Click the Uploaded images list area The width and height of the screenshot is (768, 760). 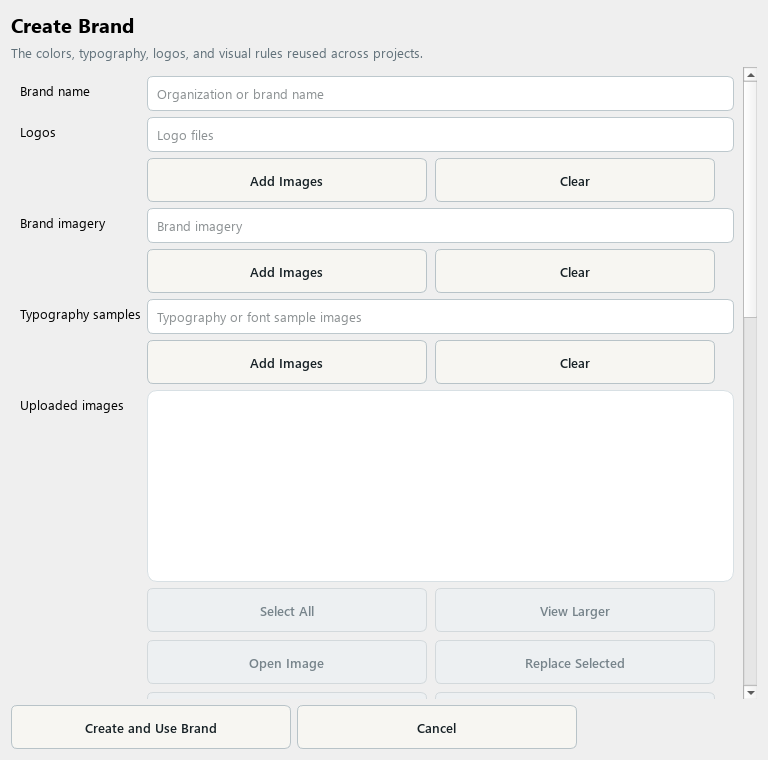pyautogui.click(x=440, y=486)
